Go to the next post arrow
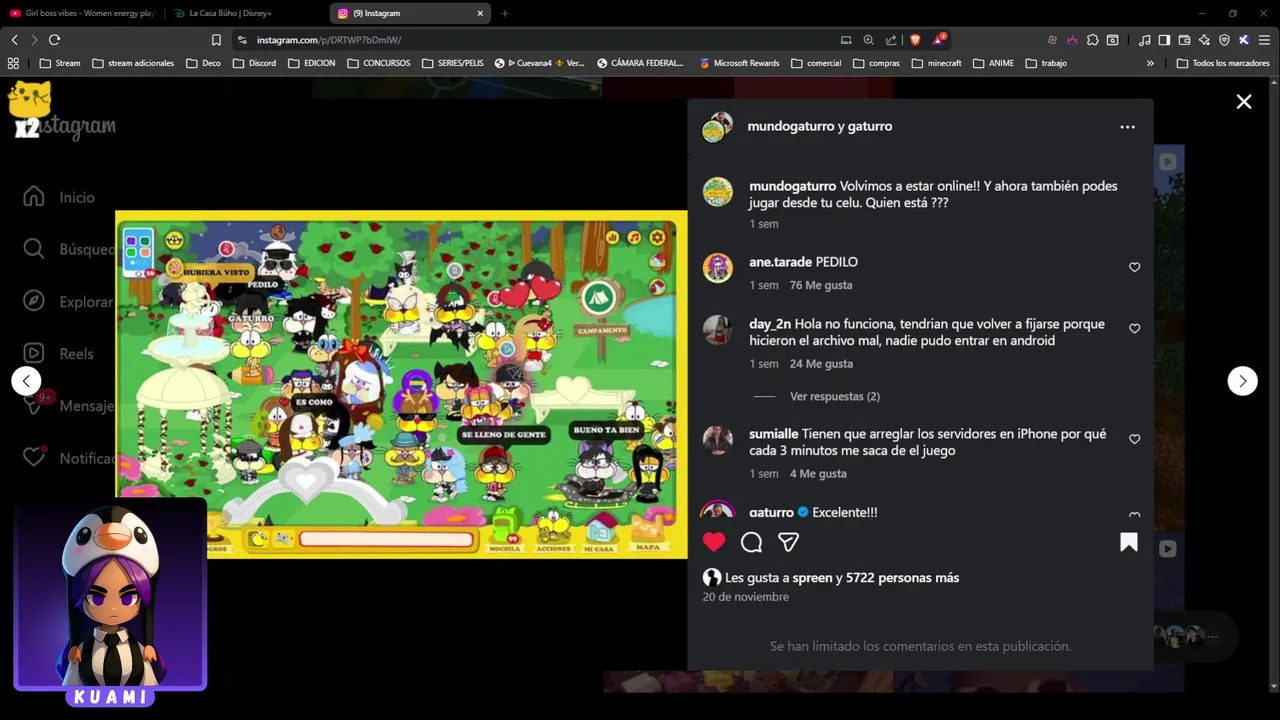 pos(1242,381)
